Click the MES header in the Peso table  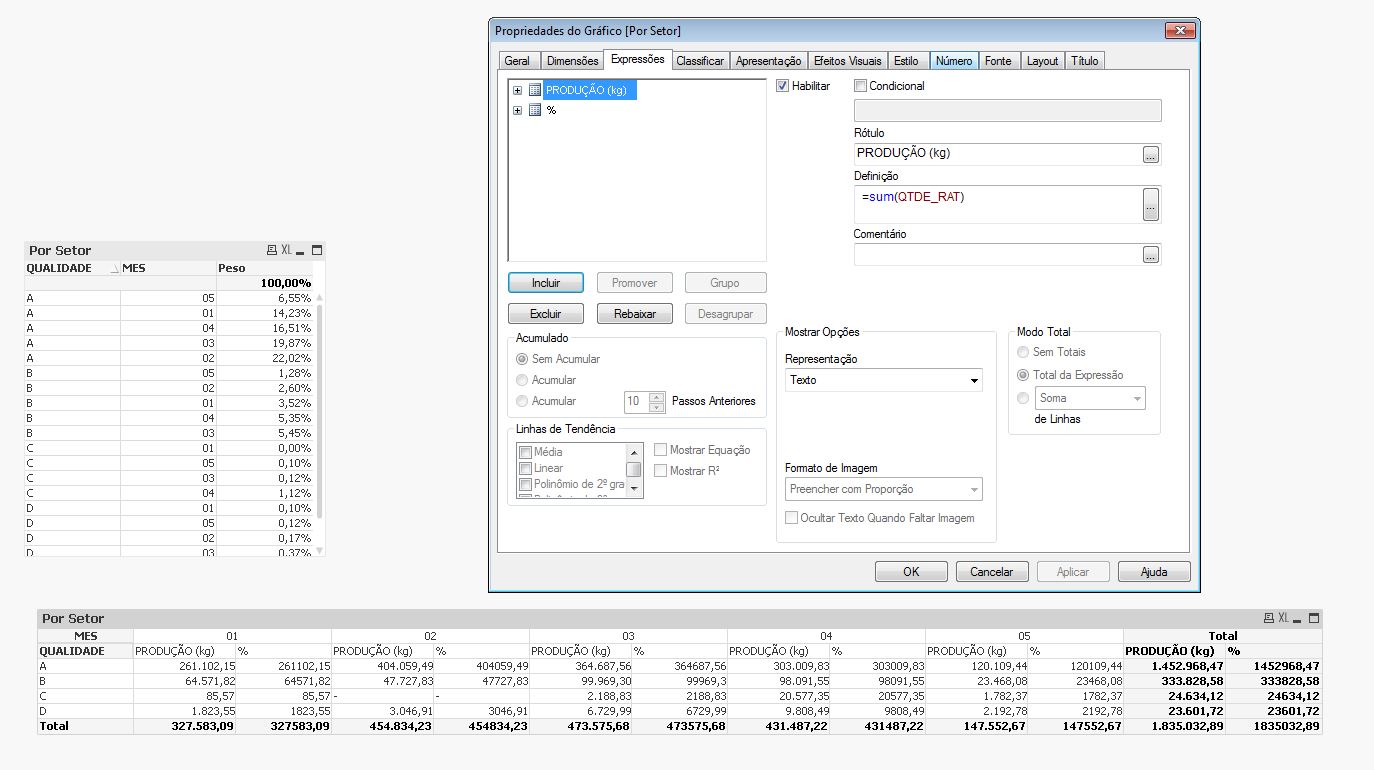tap(167, 268)
